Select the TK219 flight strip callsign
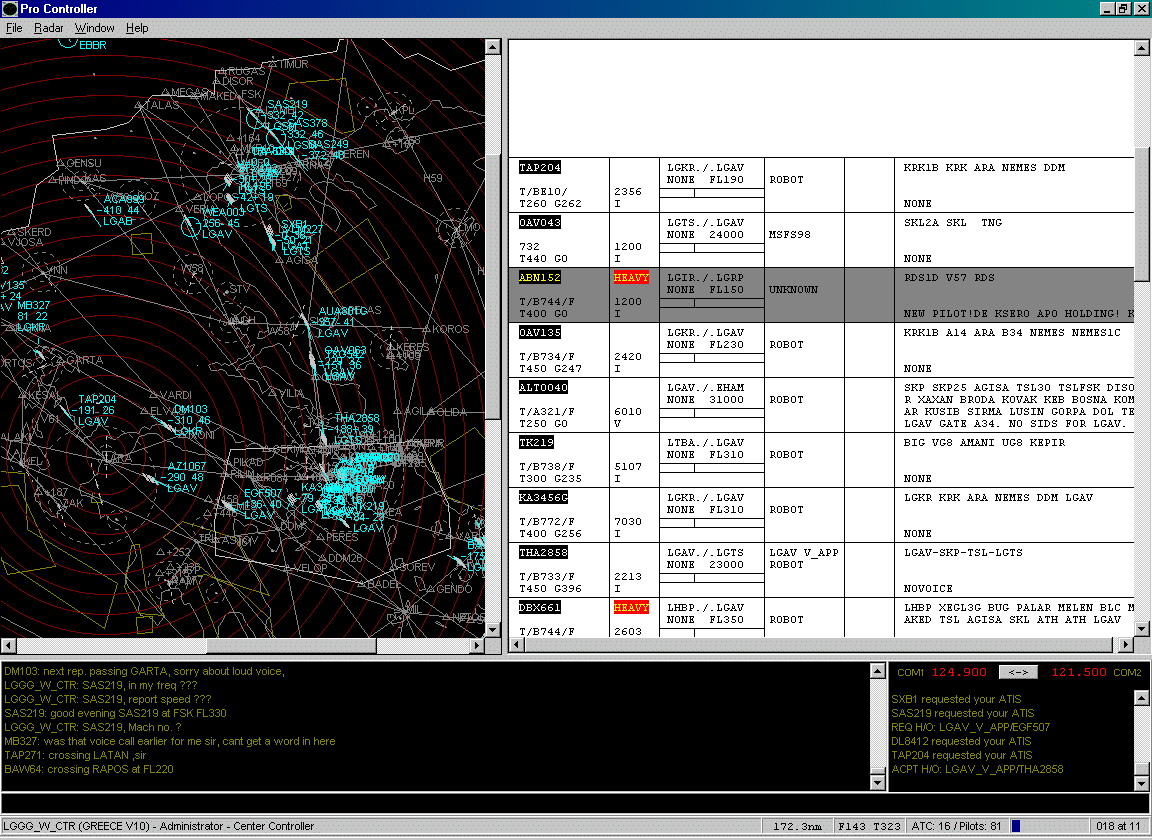This screenshot has height=840, width=1152. 536,442
